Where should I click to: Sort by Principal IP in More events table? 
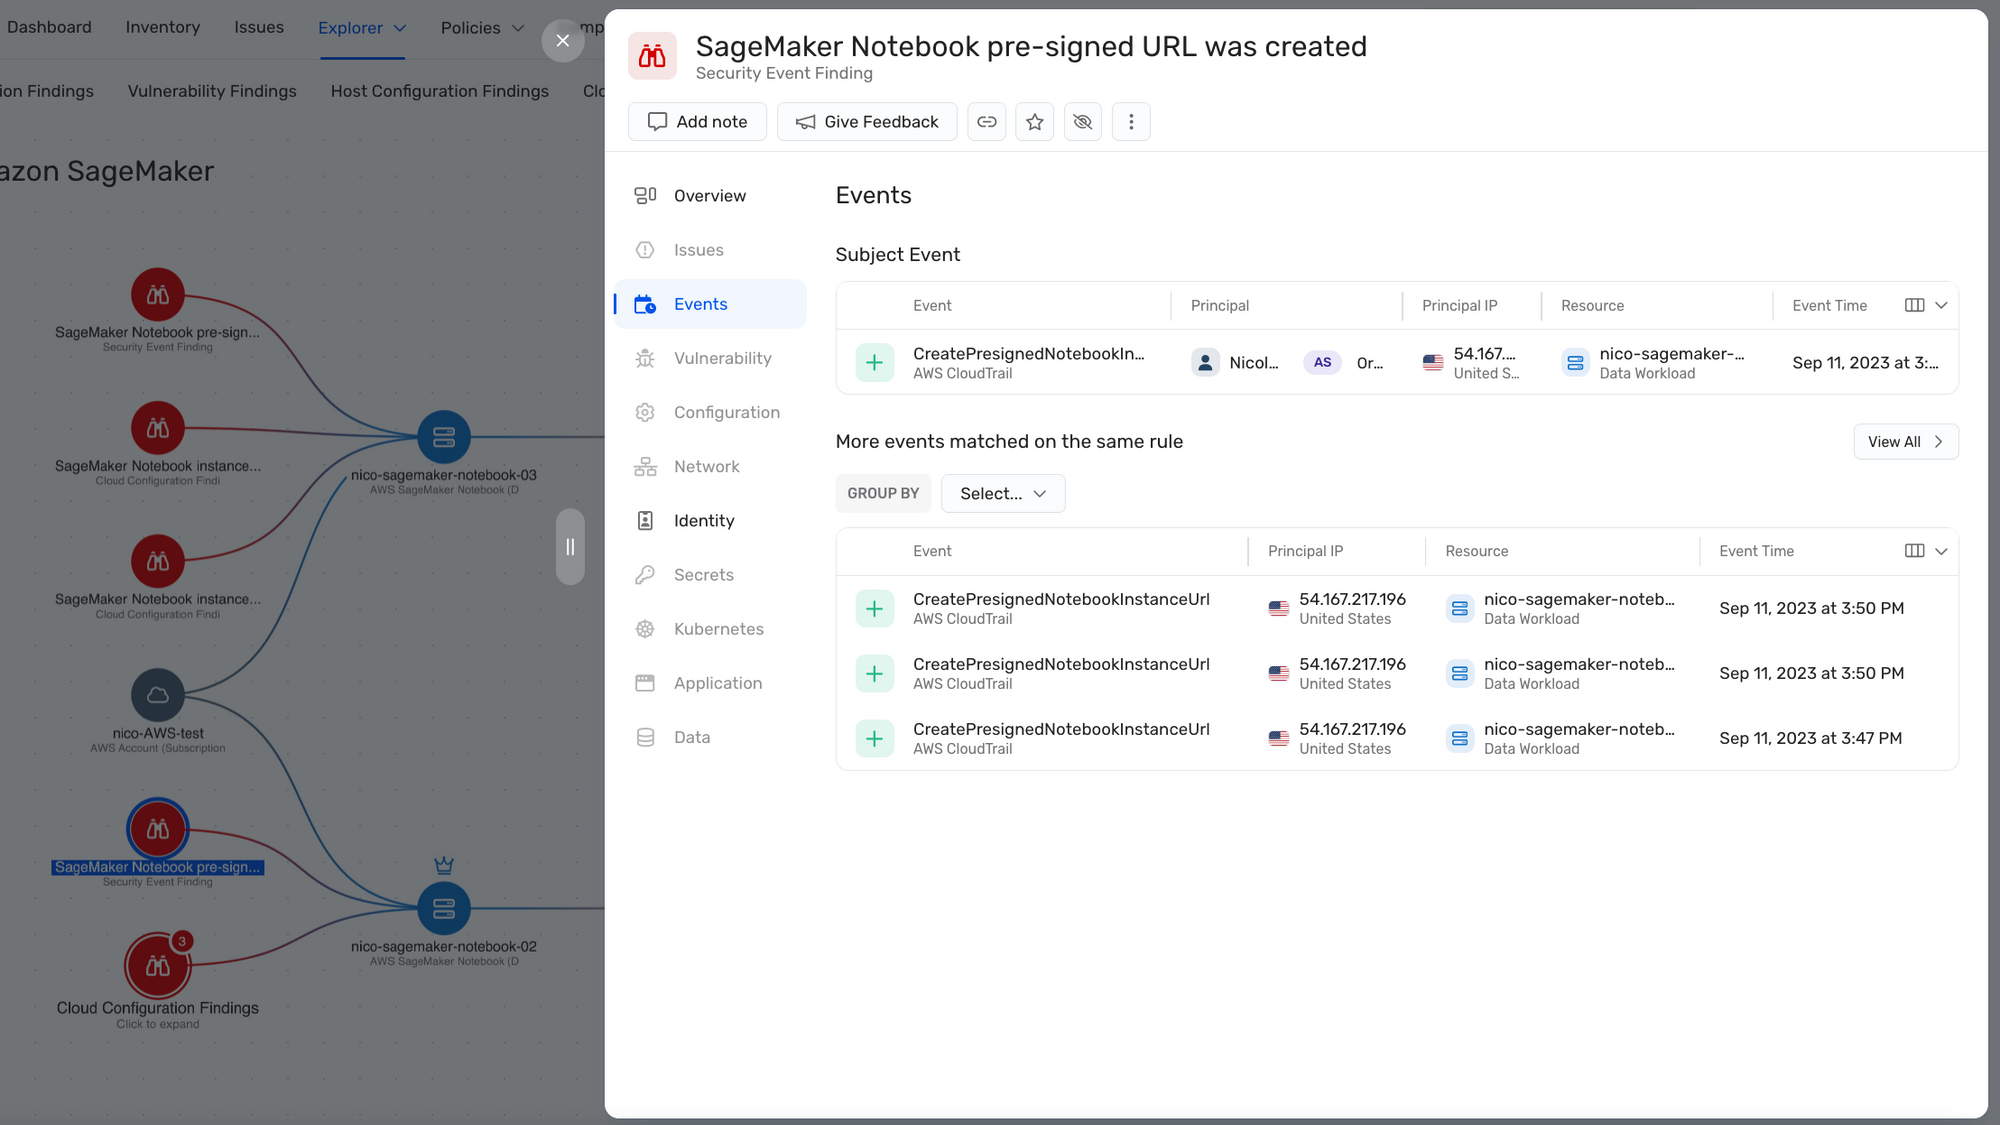(x=1305, y=551)
